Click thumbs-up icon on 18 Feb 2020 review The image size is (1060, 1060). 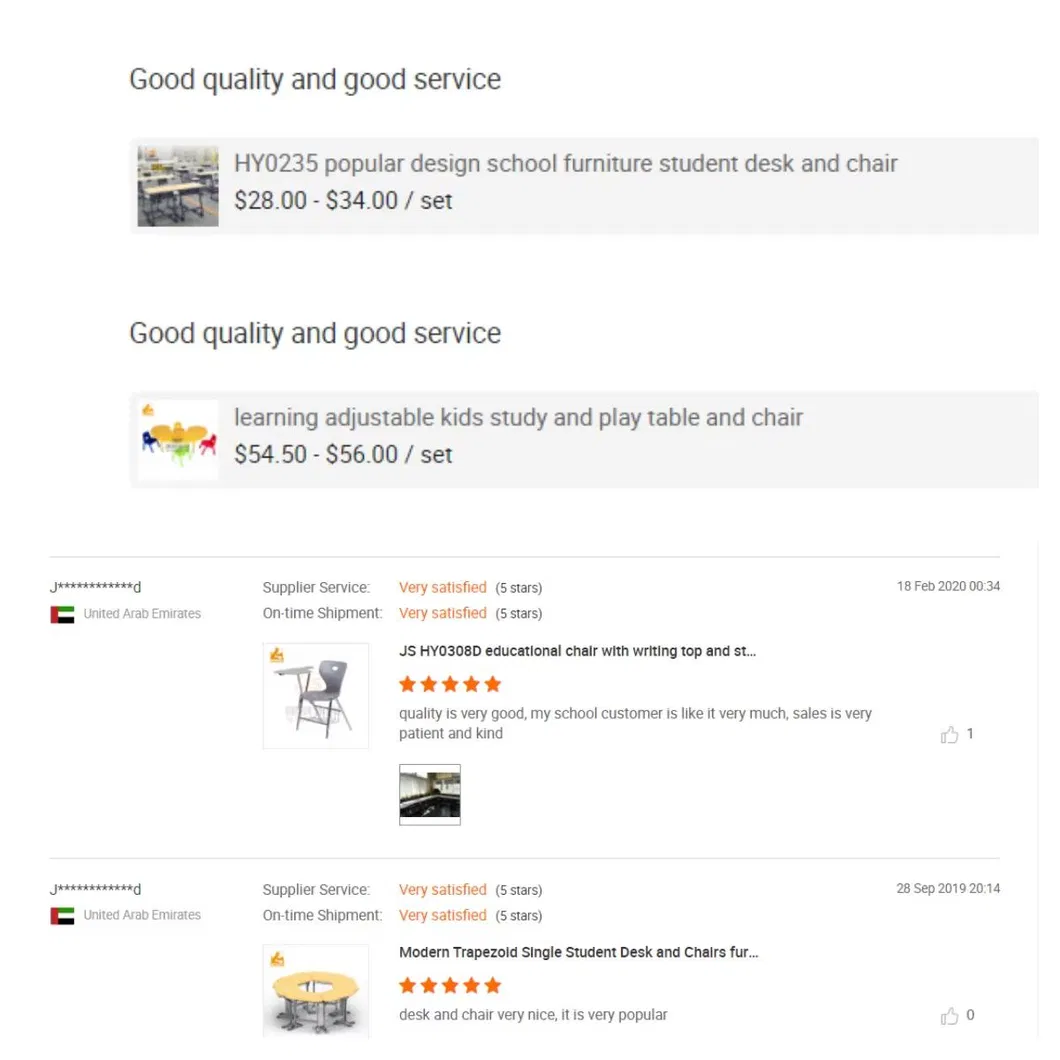pyautogui.click(x=949, y=735)
